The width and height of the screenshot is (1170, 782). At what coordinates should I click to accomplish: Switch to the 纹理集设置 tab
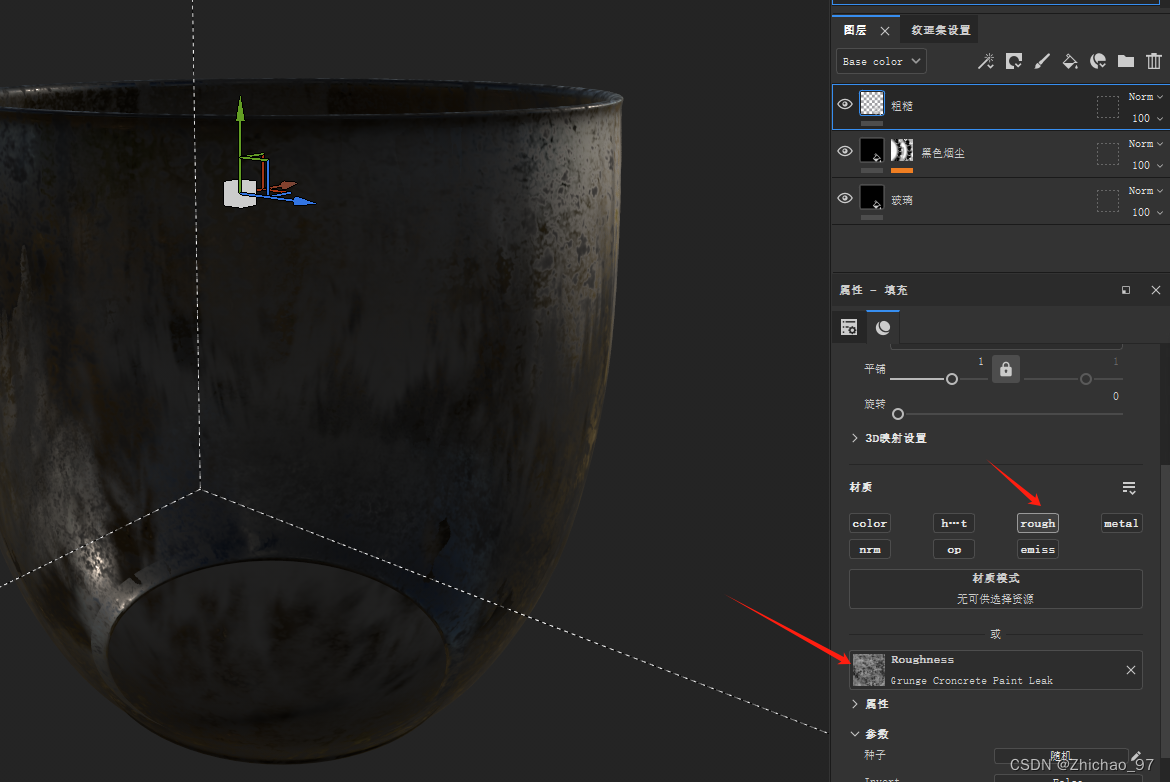point(941,31)
